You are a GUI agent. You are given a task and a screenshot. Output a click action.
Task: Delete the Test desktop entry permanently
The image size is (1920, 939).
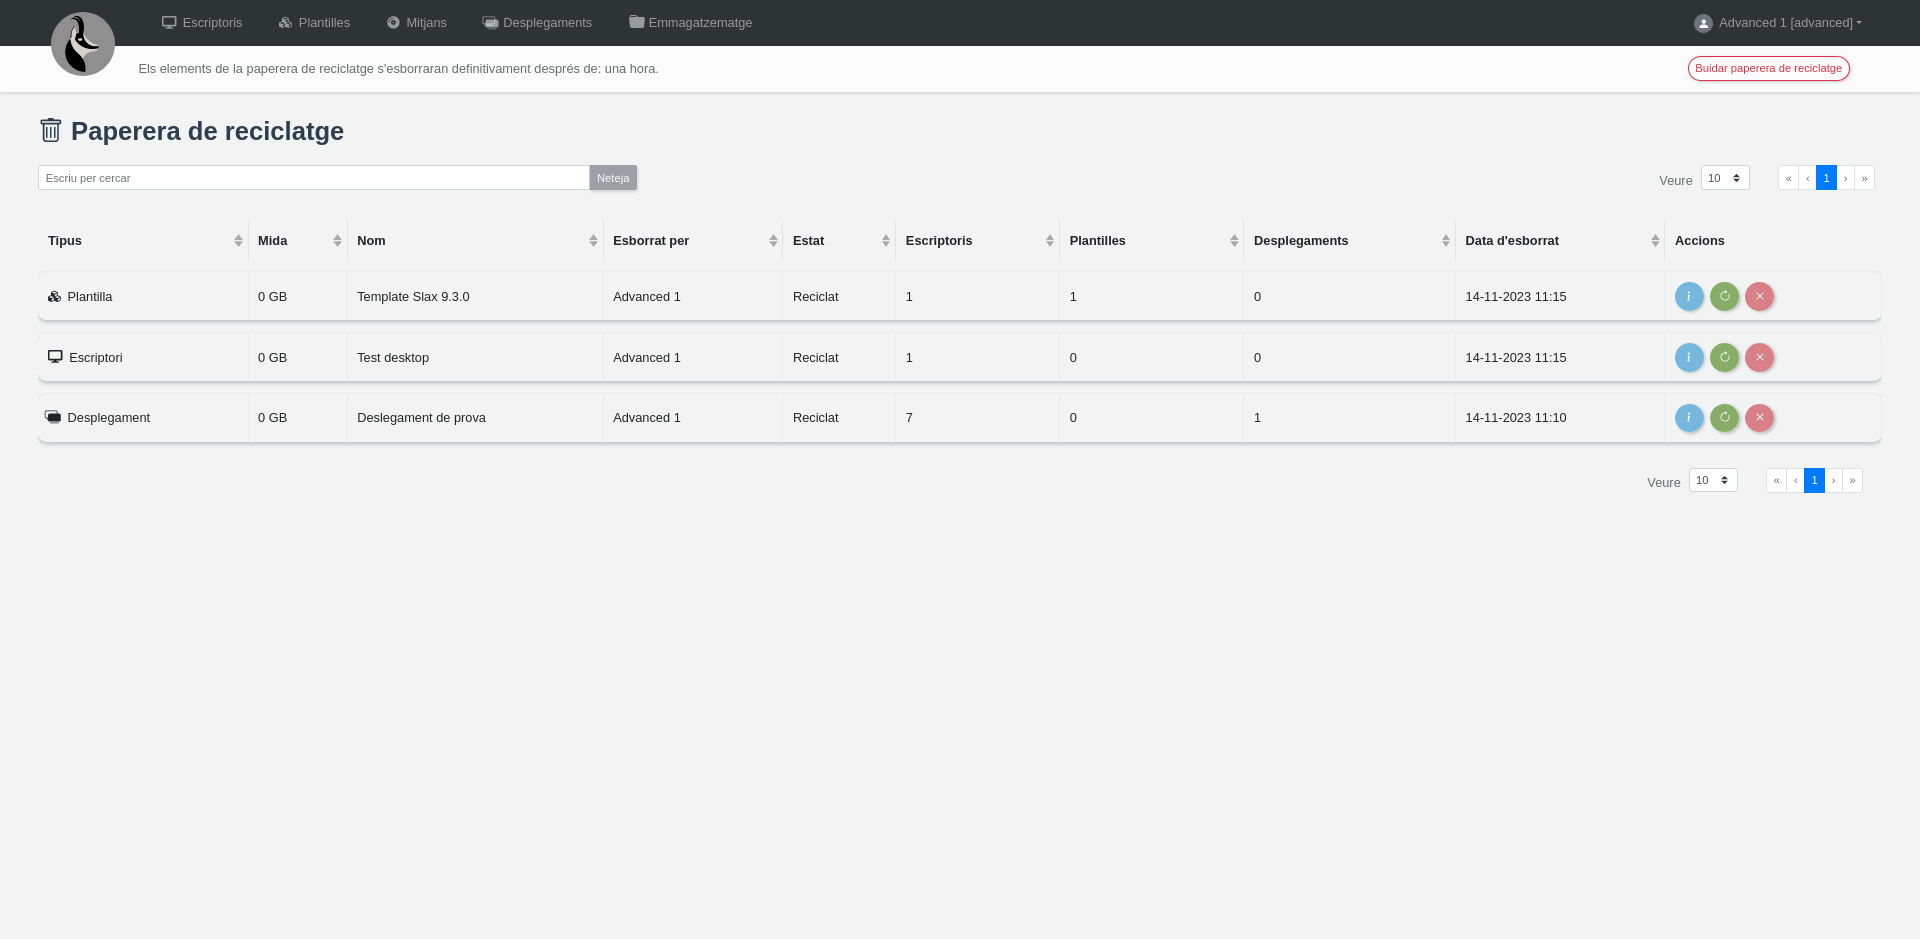click(1759, 358)
